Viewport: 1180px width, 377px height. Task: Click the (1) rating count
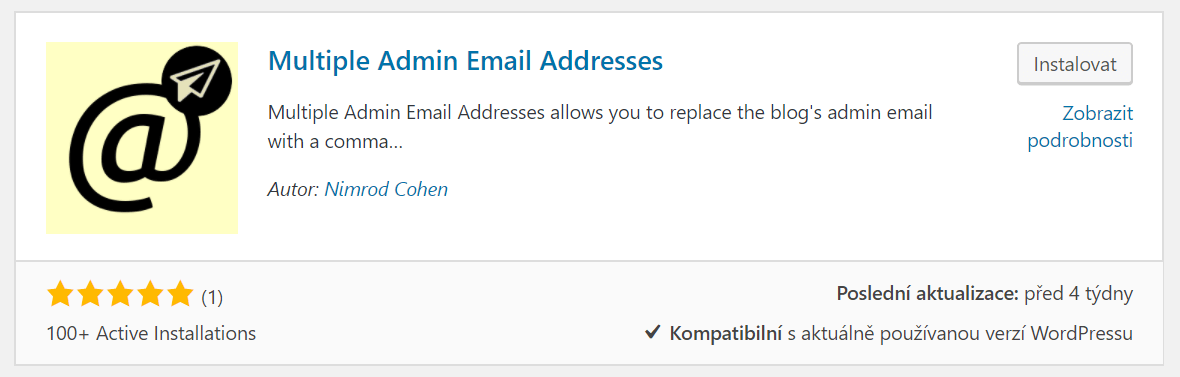(212, 297)
